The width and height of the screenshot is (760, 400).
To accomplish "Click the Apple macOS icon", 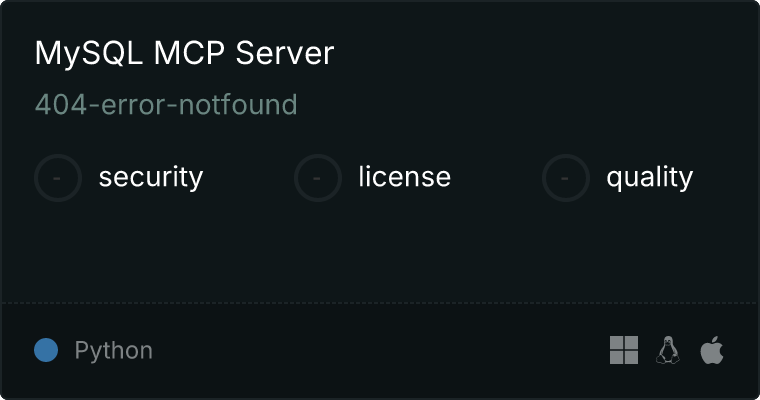I will pos(712,350).
